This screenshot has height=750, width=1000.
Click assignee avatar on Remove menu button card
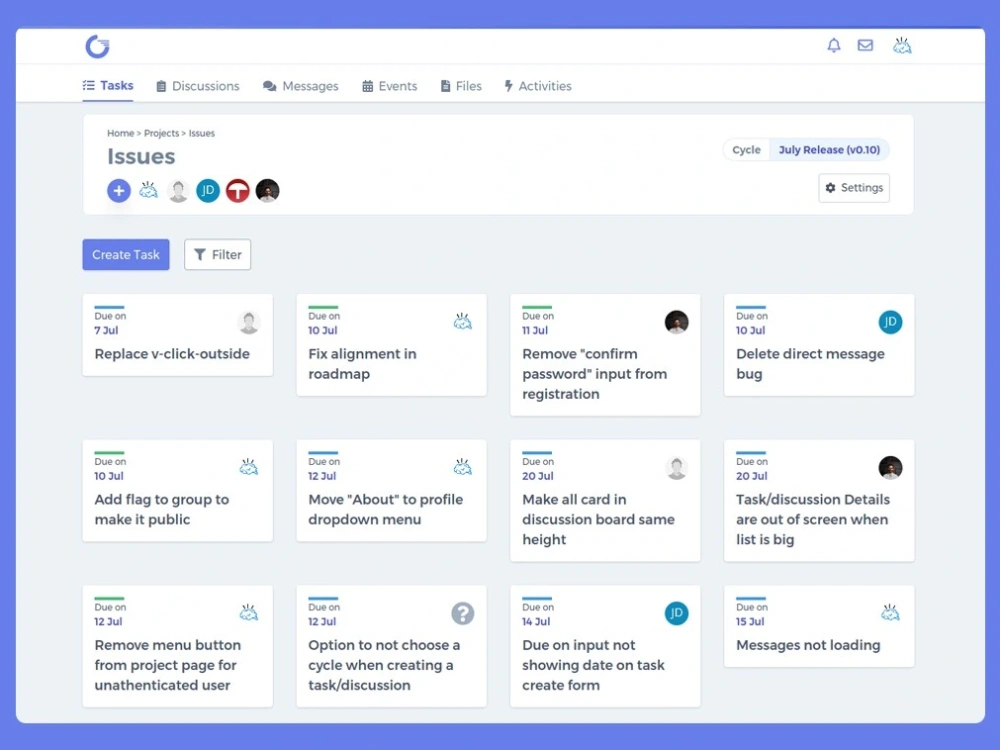pyautogui.click(x=249, y=613)
